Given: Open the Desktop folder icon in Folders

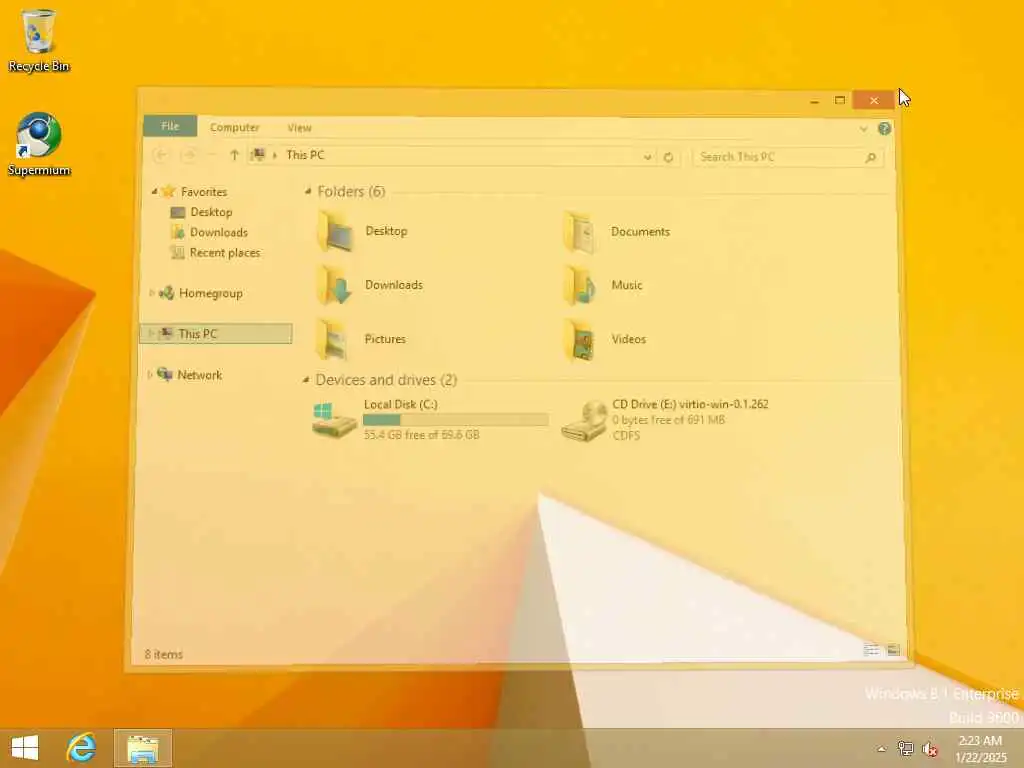Looking at the screenshot, I should pyautogui.click(x=336, y=231).
